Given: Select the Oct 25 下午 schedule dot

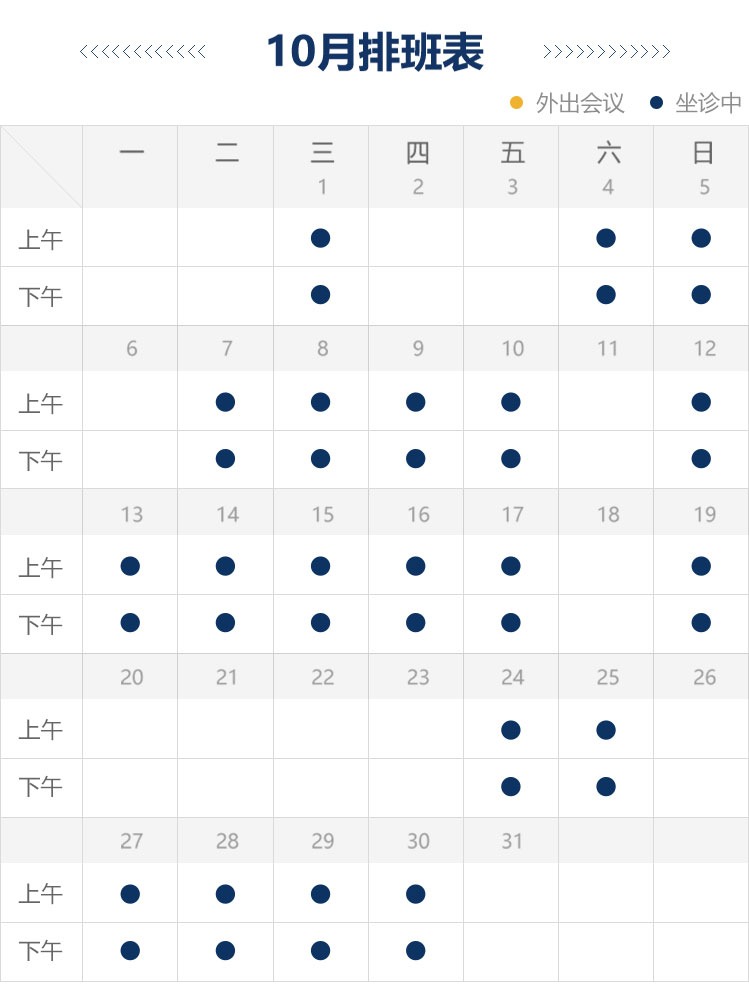Looking at the screenshot, I should point(605,787).
